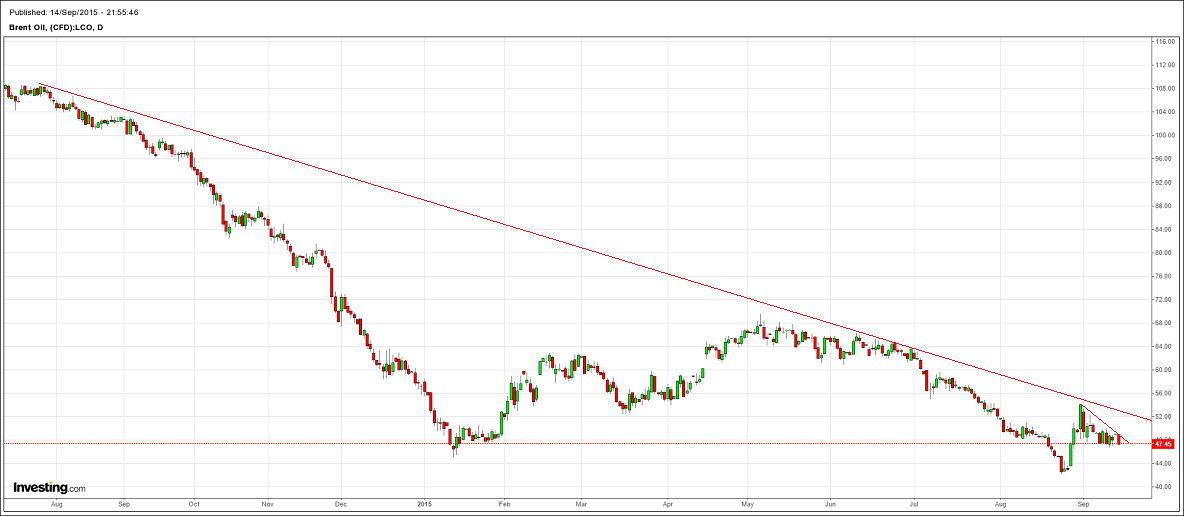Click the Dec label on the time axis
1184x516 pixels.
pos(340,506)
